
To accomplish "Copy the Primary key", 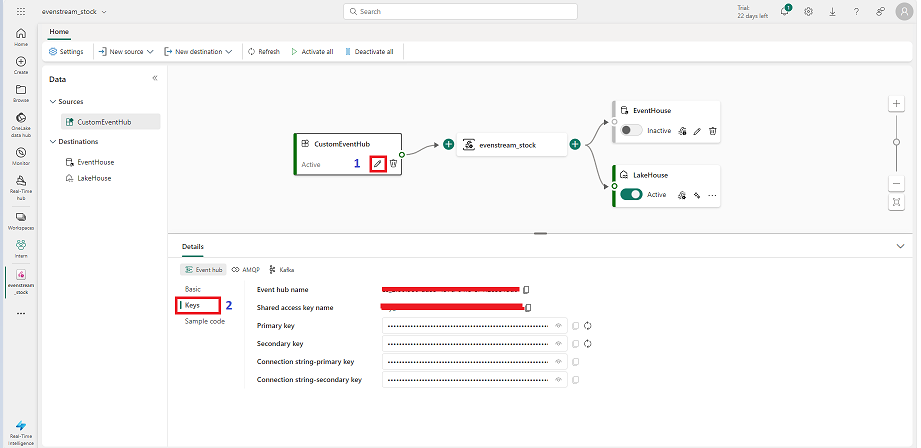I will pos(576,325).
